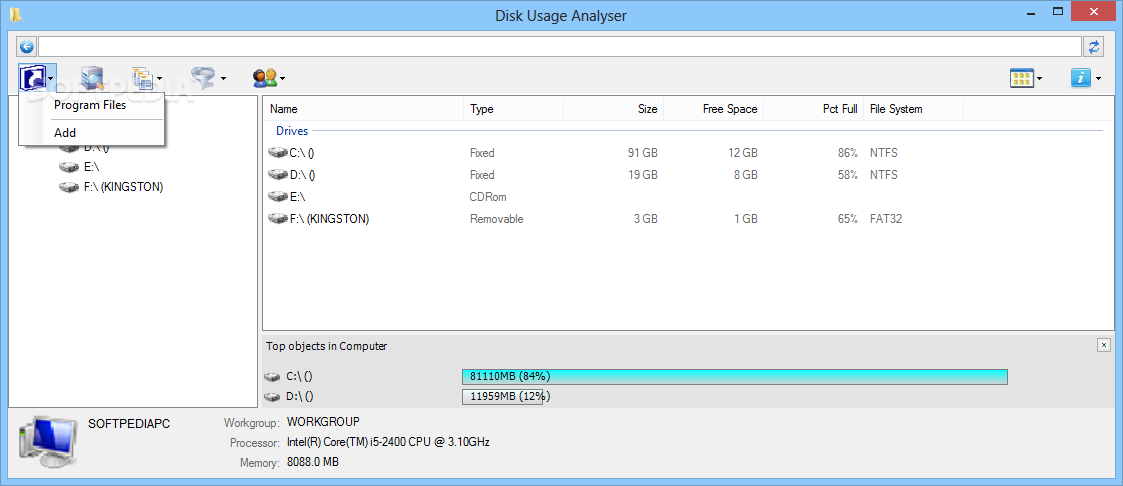Select F:\ (KINGSTON) name in the drives list
This screenshot has height=486, width=1123.
329,218
